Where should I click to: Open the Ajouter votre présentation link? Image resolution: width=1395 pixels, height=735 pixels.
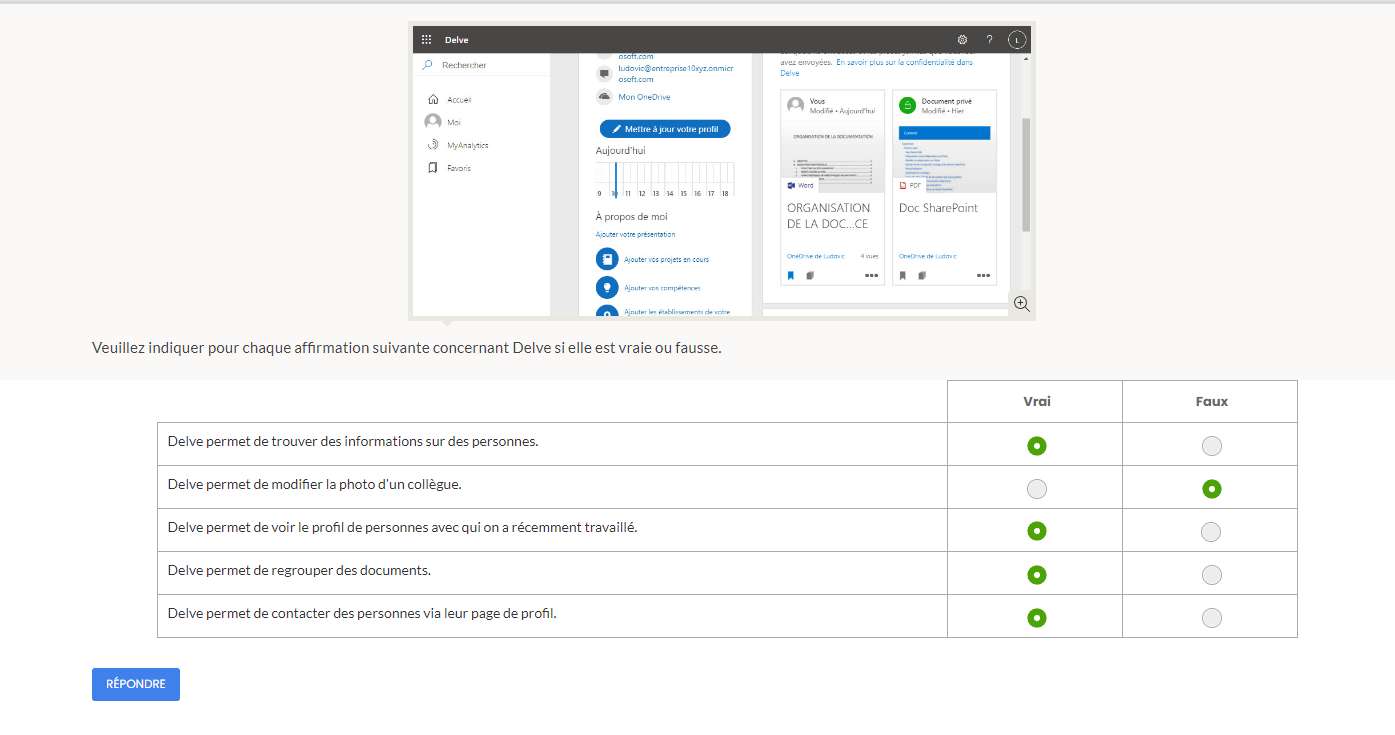[x=636, y=234]
